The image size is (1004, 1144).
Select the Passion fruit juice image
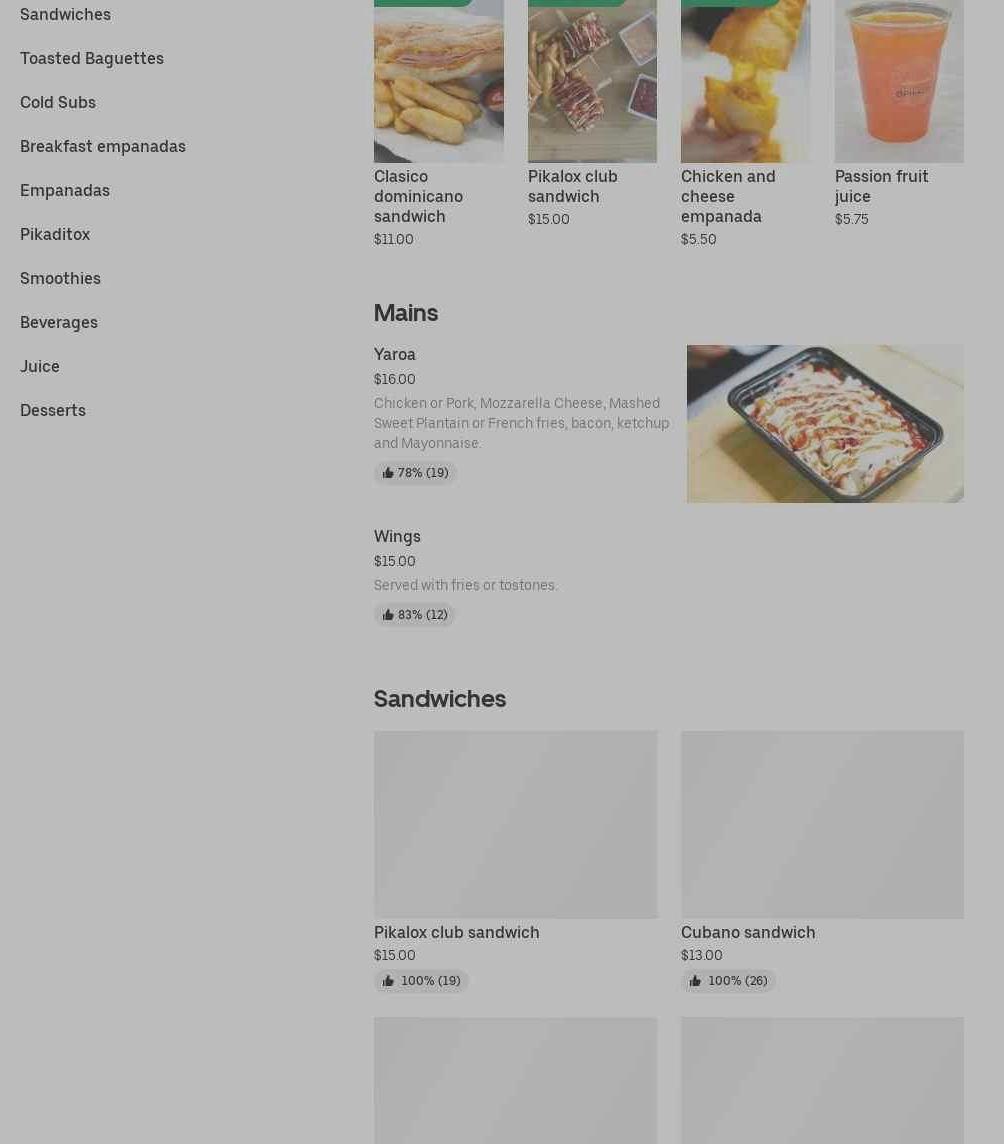click(899, 81)
